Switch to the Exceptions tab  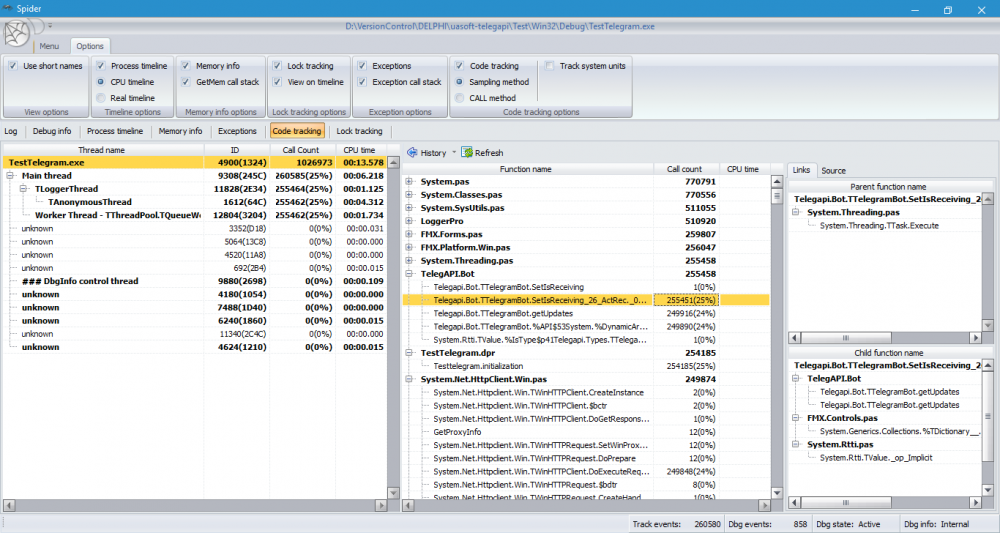pyautogui.click(x=237, y=131)
